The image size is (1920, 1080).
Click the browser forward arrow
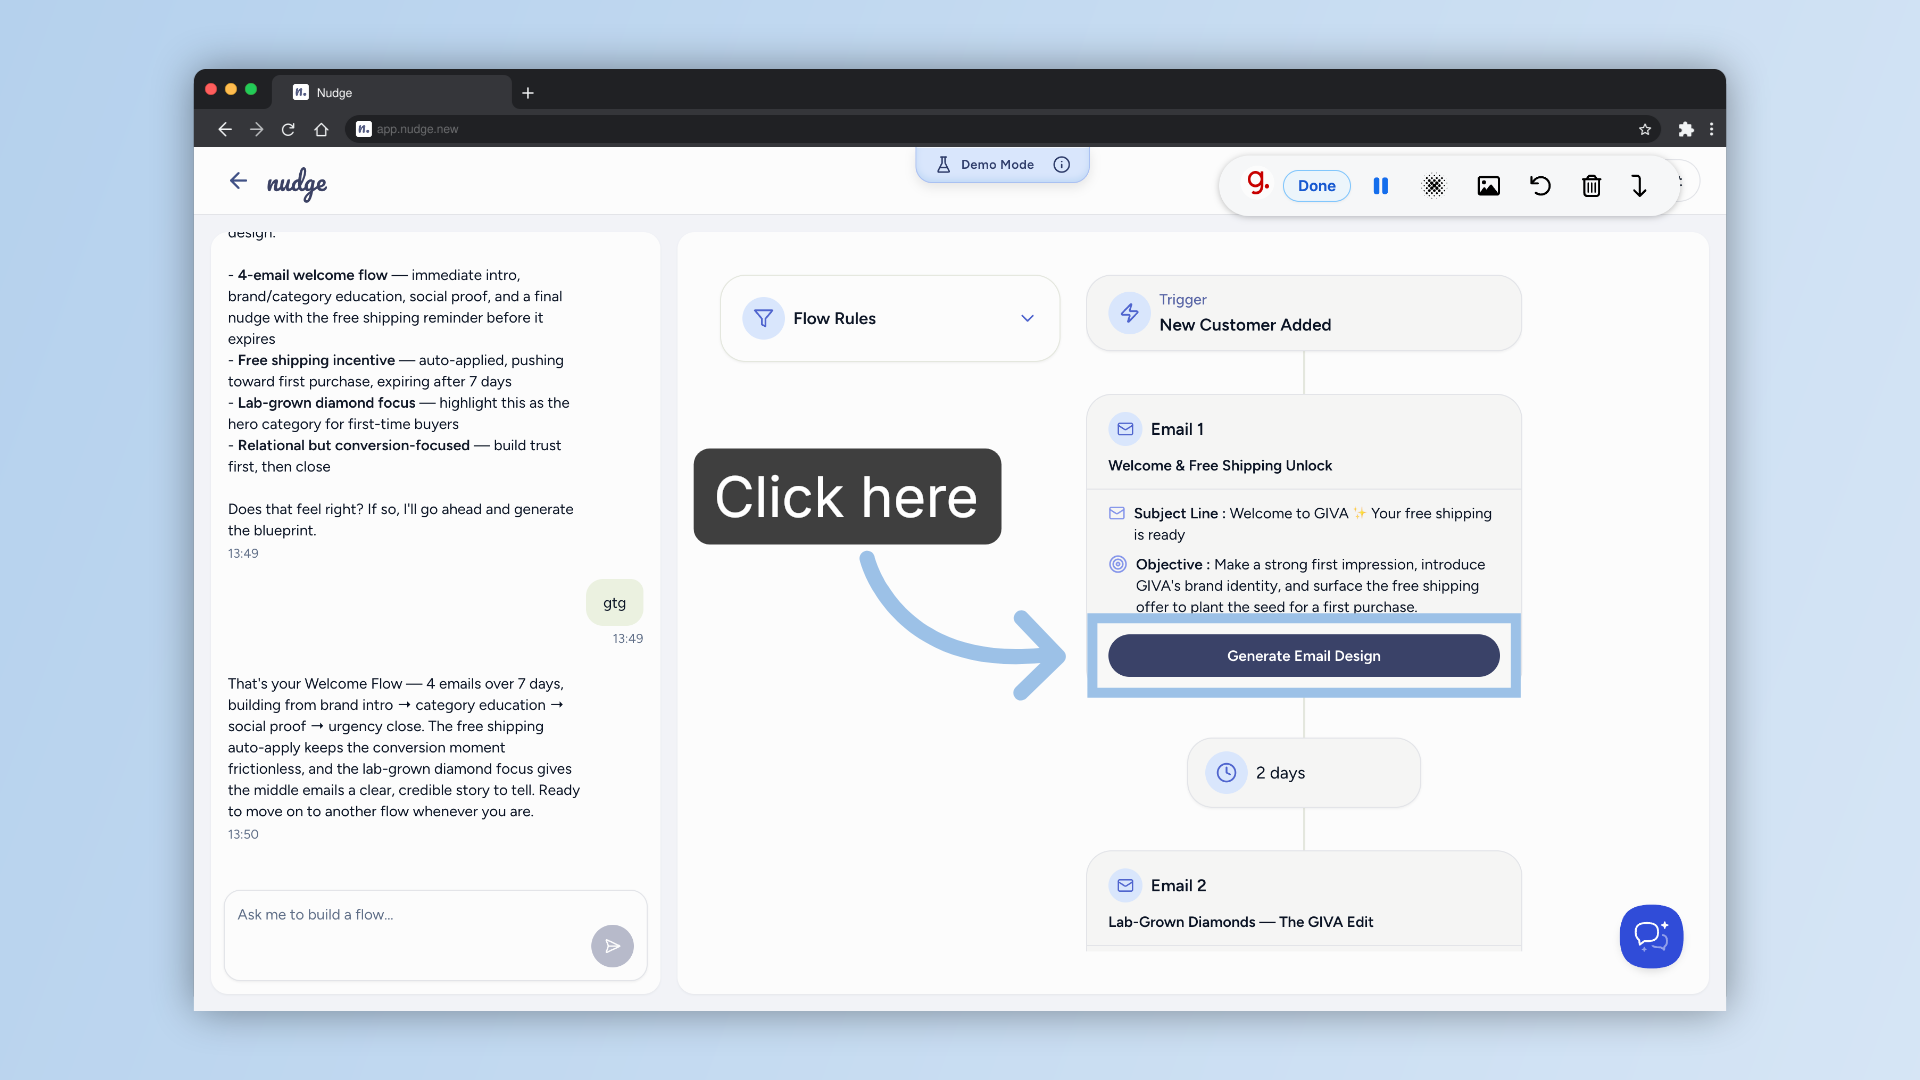(x=257, y=129)
